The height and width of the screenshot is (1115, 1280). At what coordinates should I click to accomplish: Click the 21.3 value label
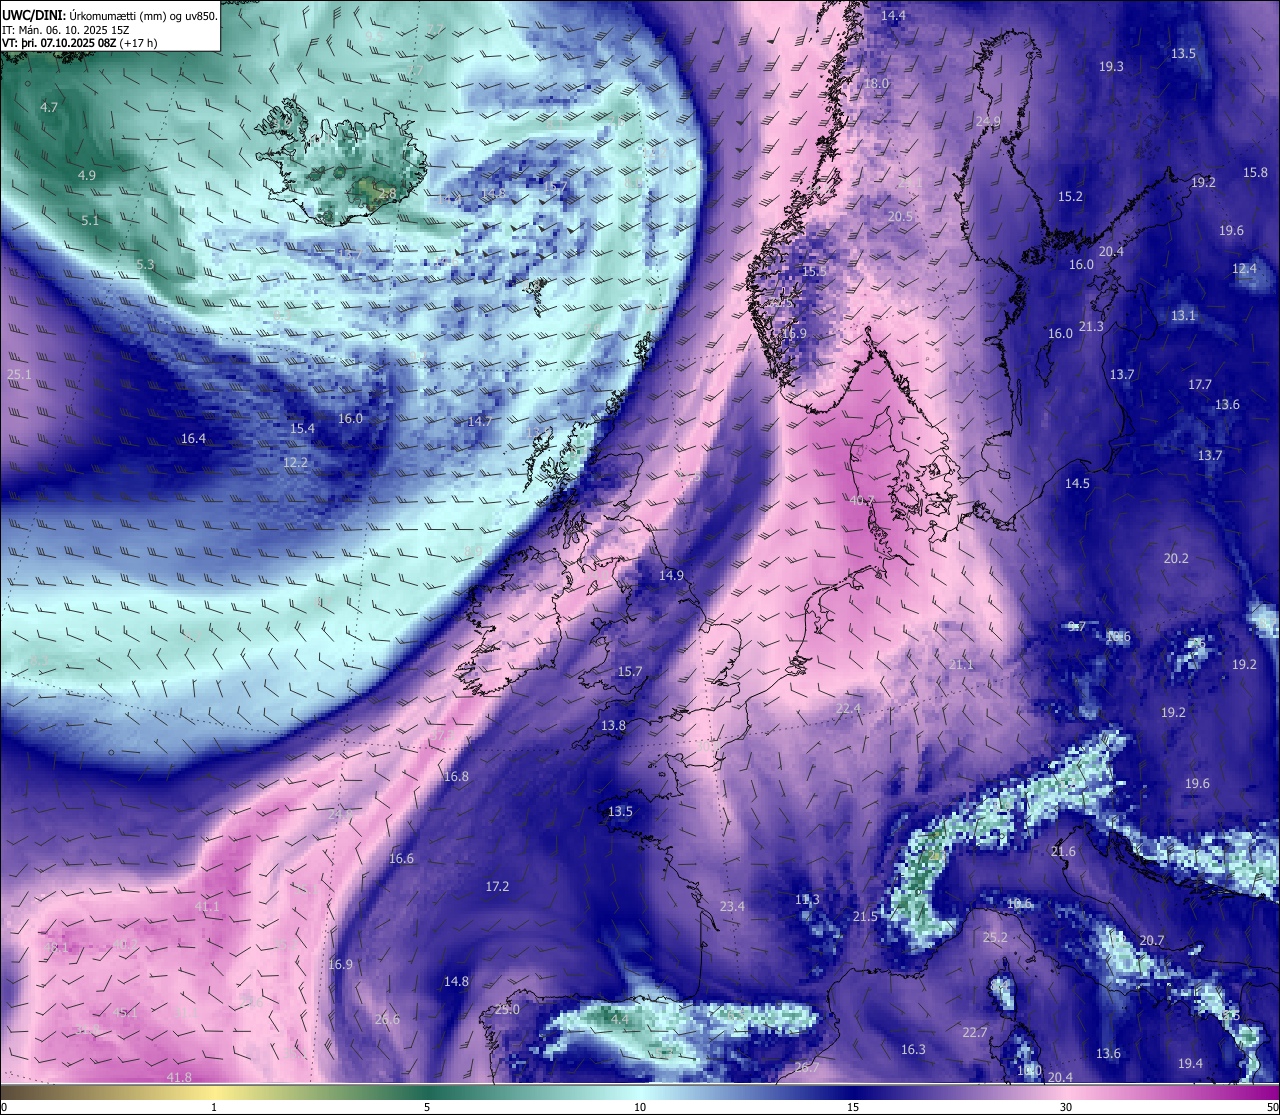click(1091, 327)
